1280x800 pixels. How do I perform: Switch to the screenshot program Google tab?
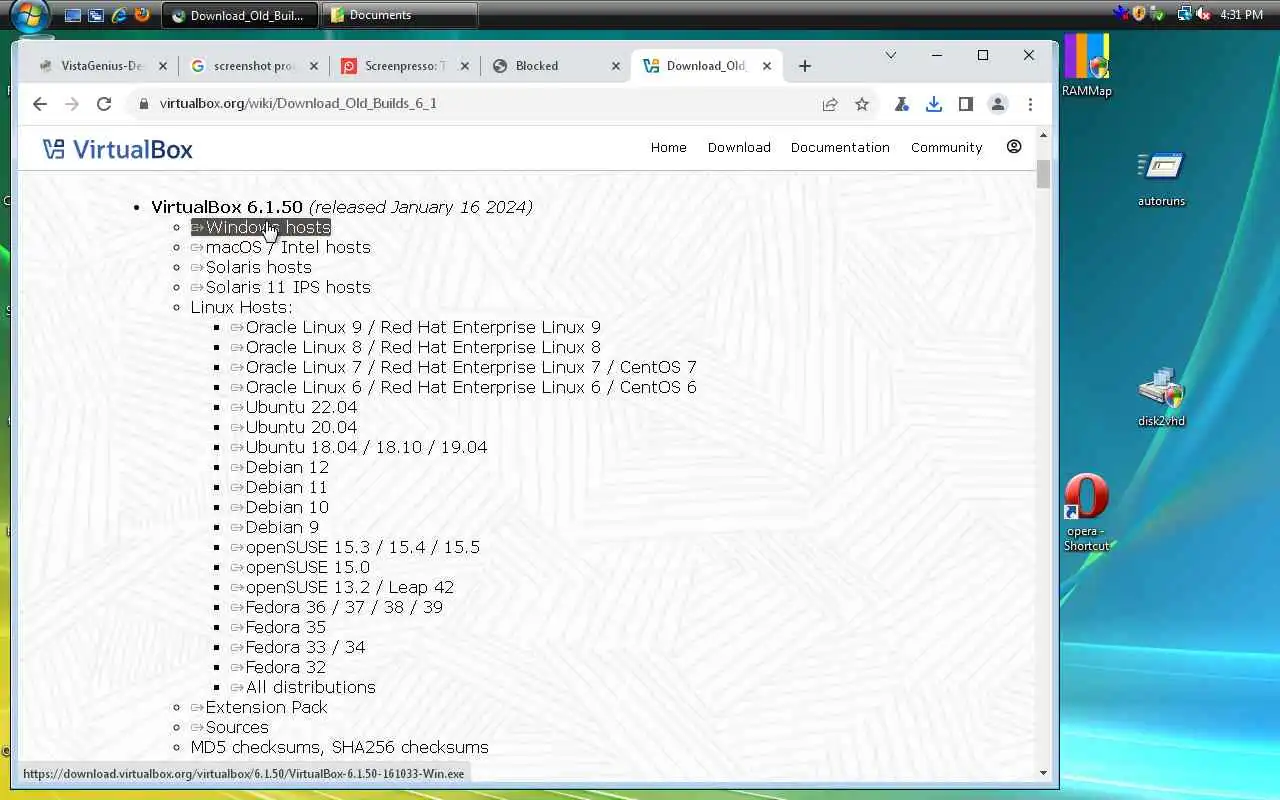tap(254, 66)
